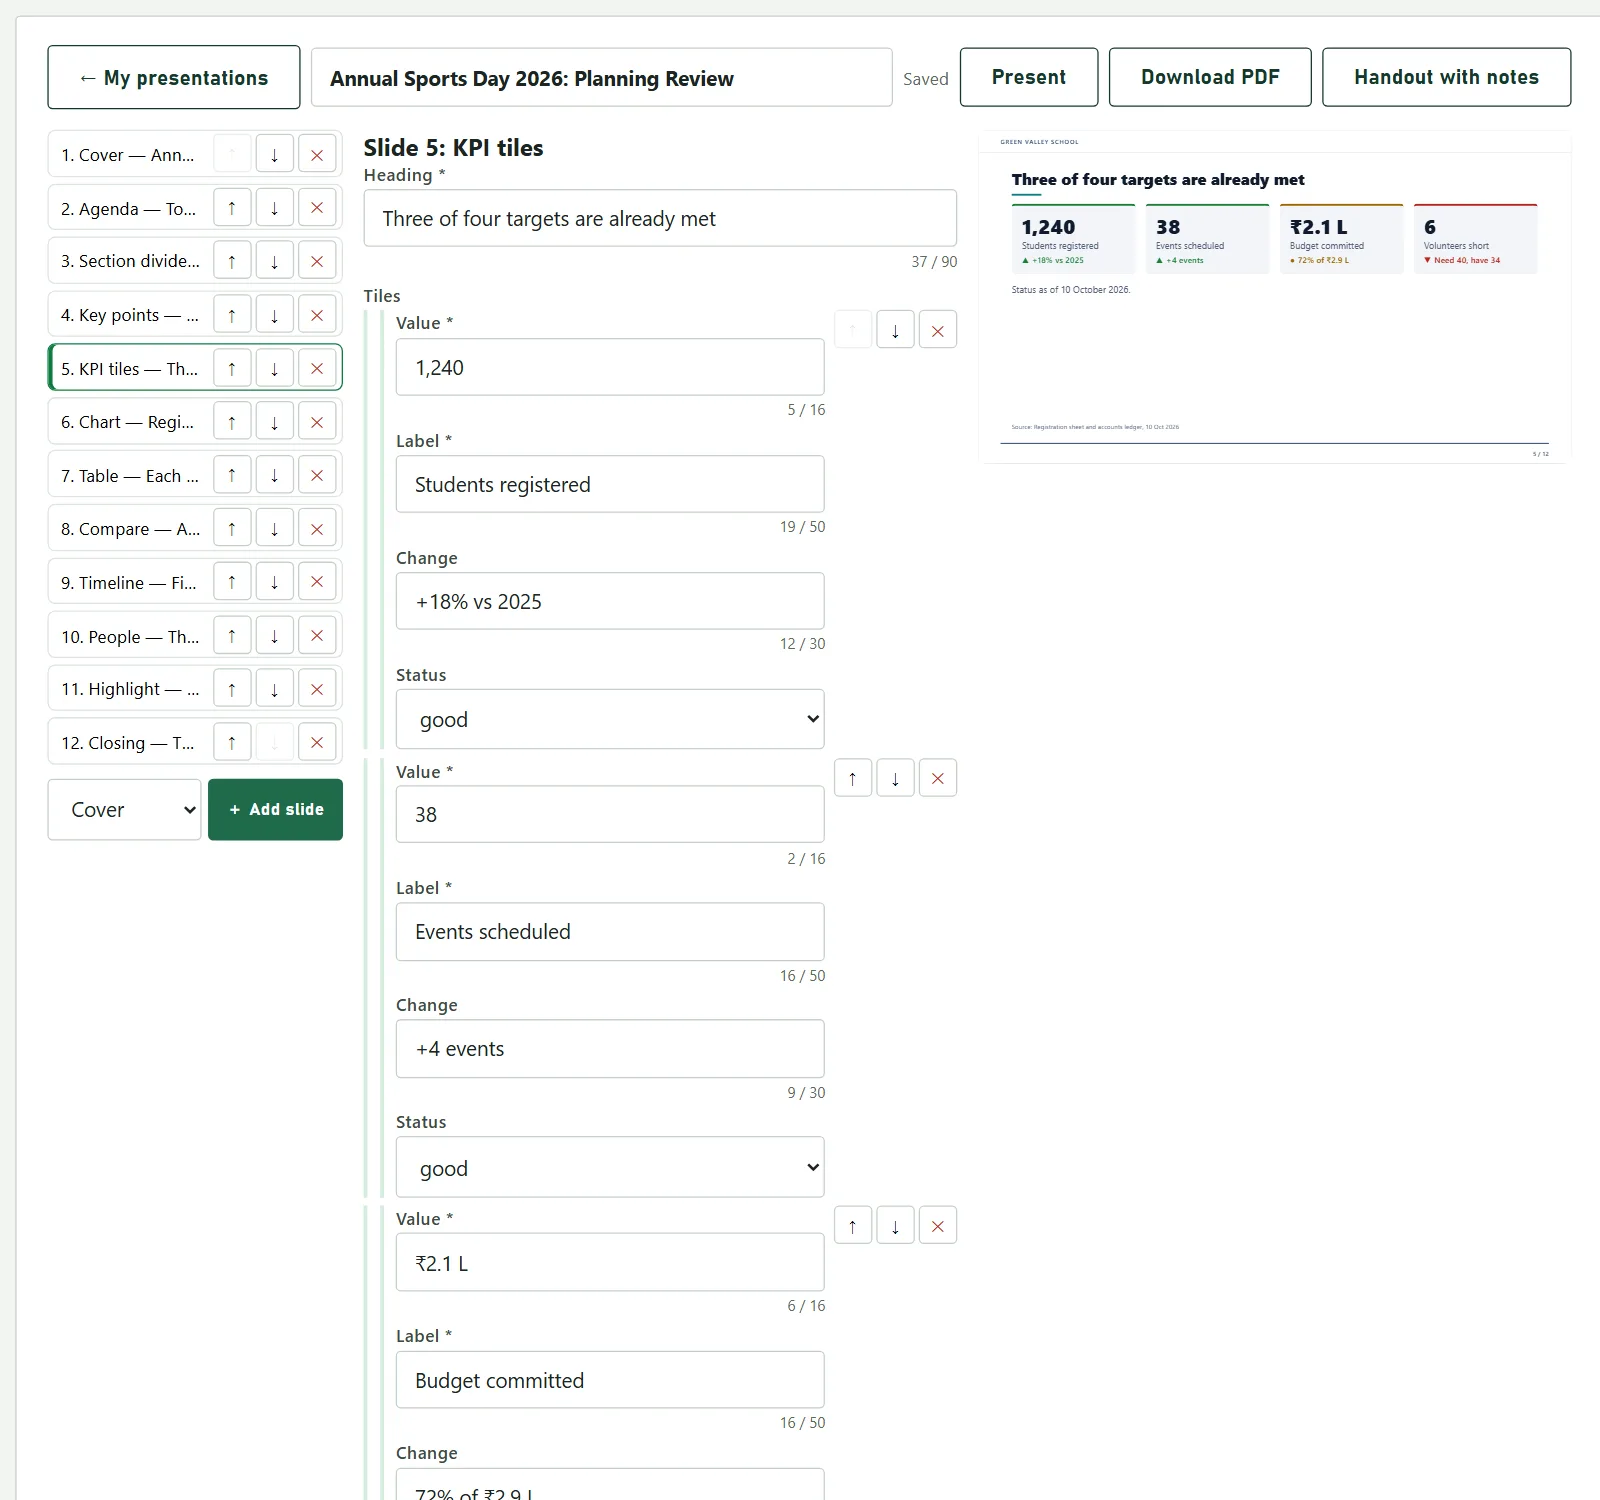
Task: Delete slide 5 KPI tiles
Action: pos(317,368)
